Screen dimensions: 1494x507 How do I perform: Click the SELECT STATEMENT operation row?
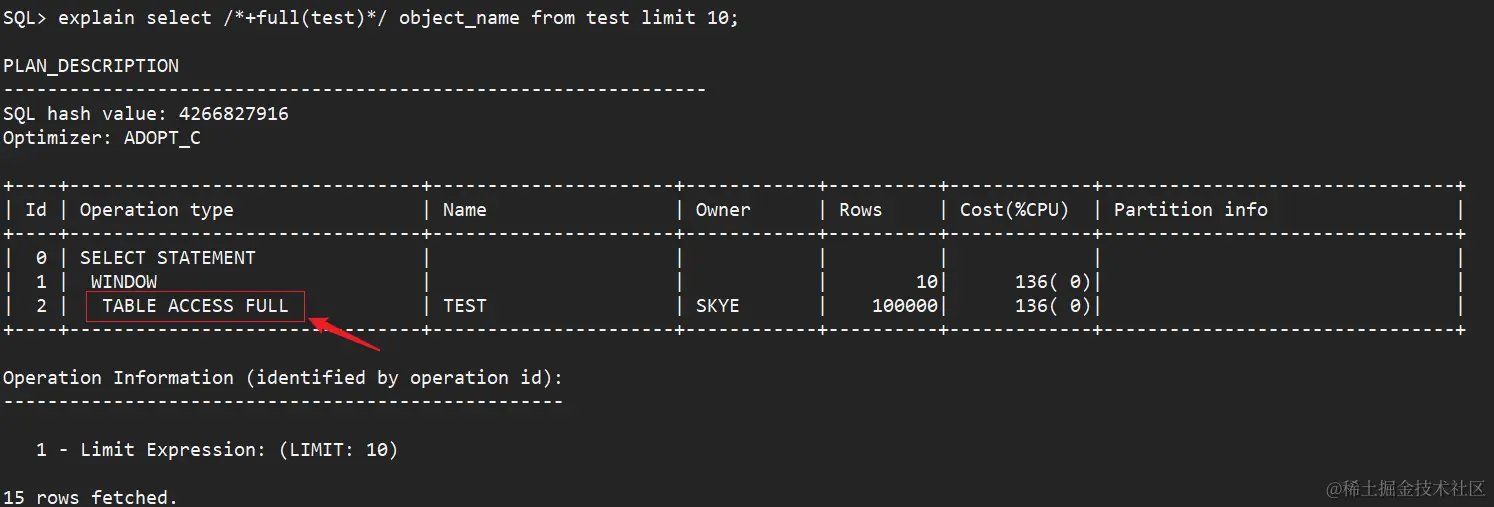(x=167, y=258)
